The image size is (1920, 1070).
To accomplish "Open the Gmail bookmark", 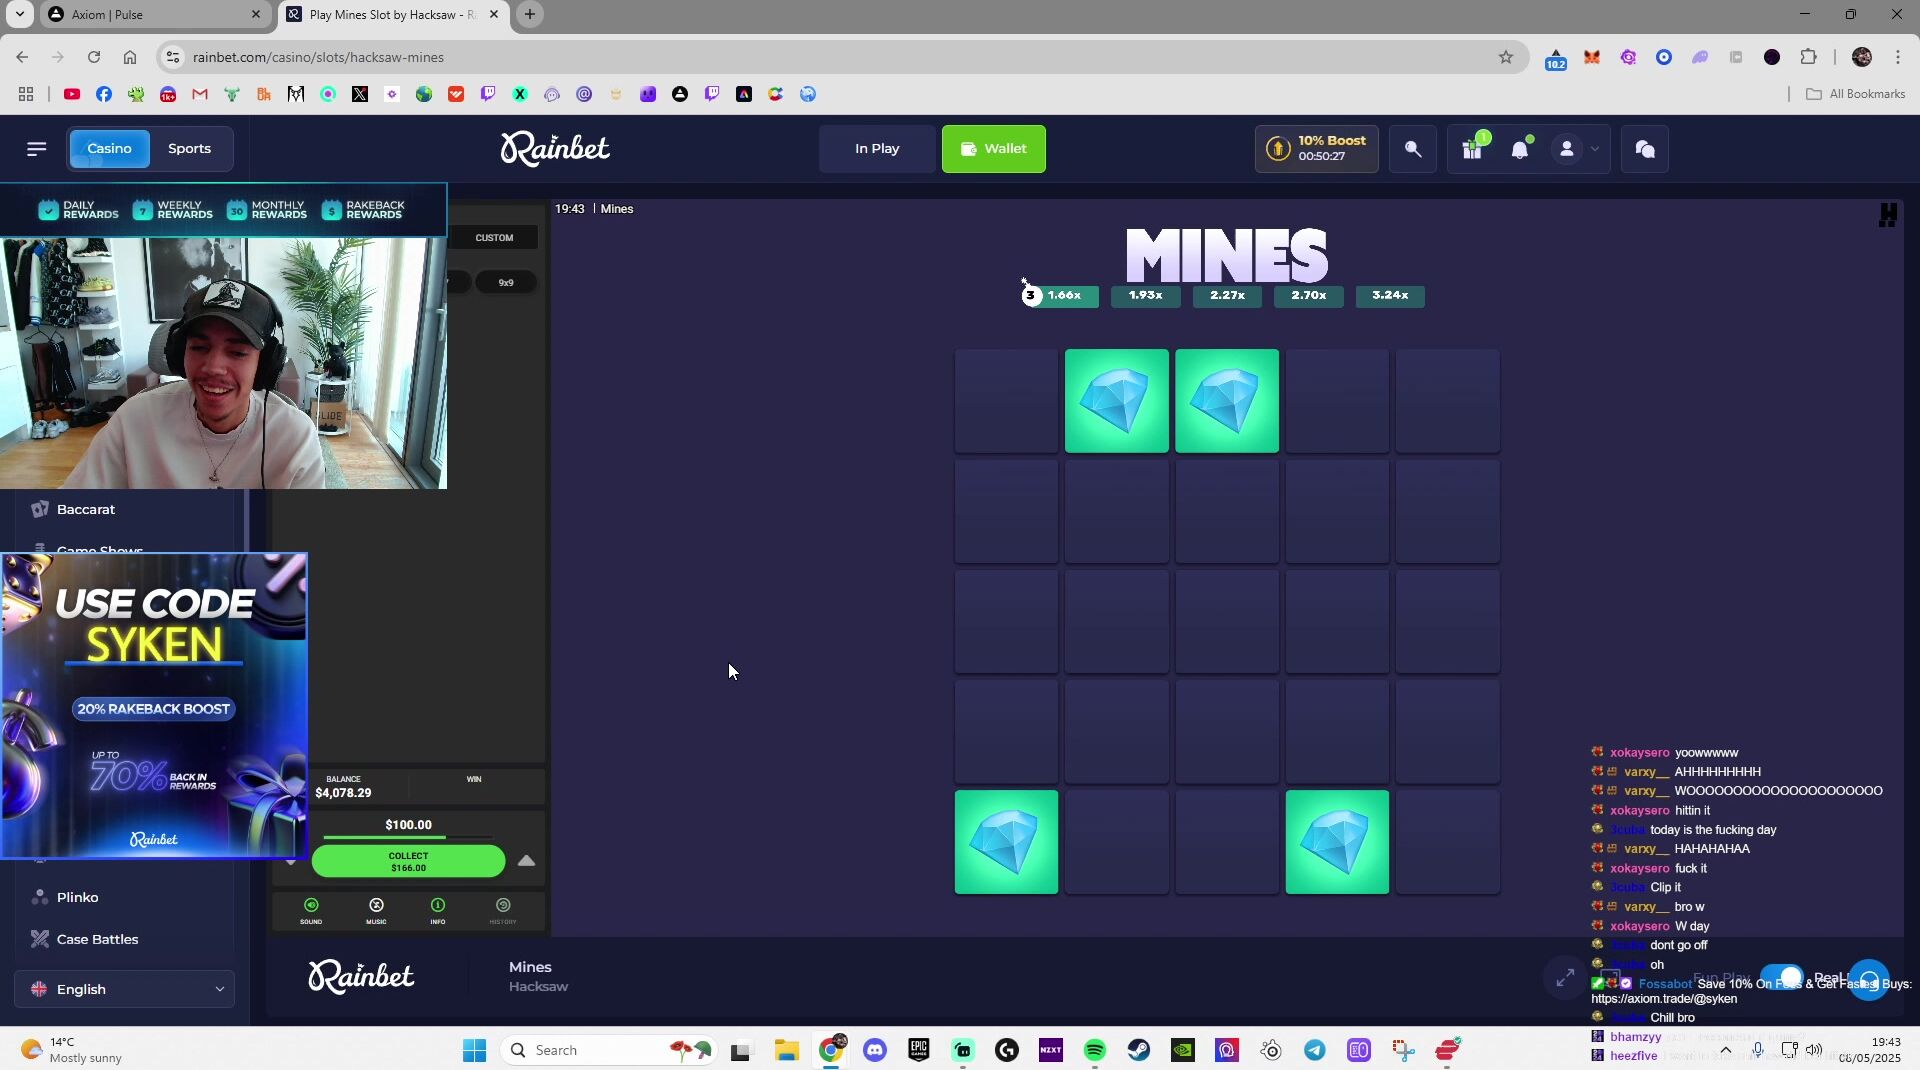I will click(200, 94).
